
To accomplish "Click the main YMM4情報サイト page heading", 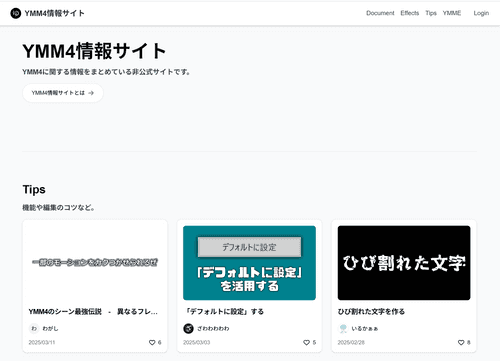I will tap(94, 51).
